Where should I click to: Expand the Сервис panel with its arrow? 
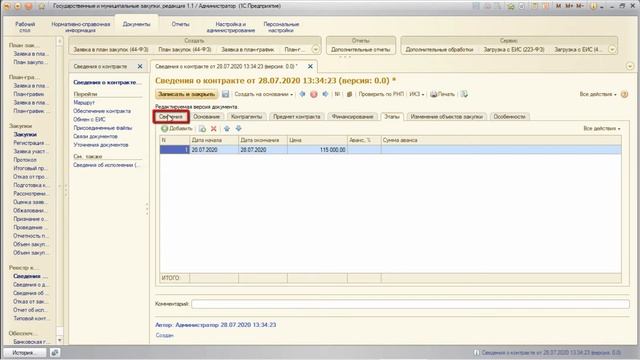612,49
